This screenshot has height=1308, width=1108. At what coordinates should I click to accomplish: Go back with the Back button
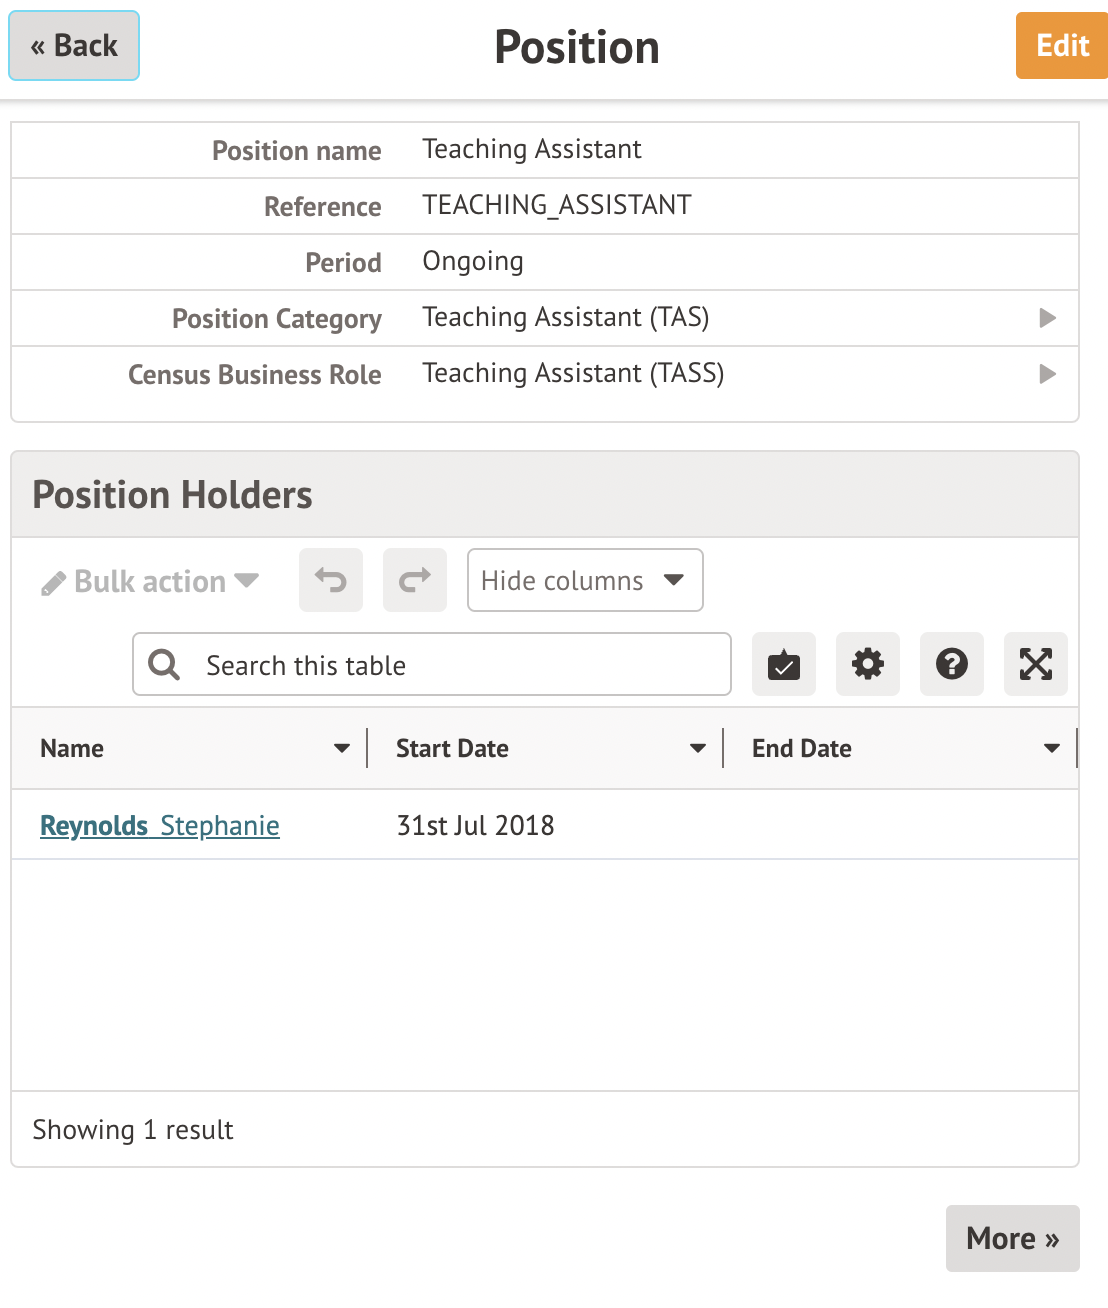pos(74,46)
